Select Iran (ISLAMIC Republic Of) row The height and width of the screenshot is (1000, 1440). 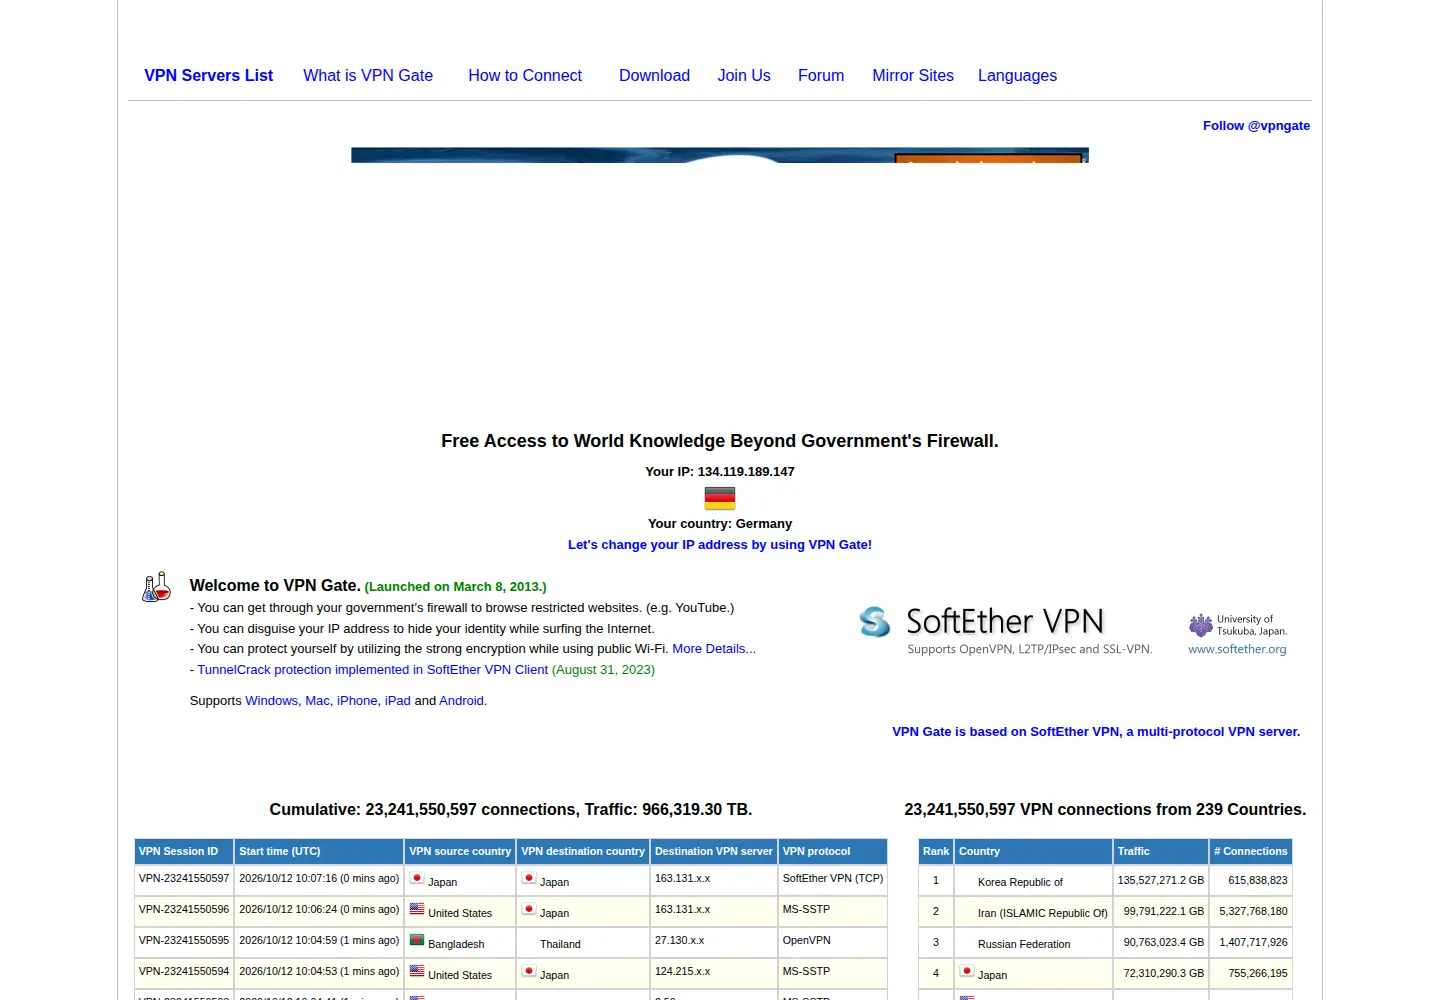tap(1105, 912)
